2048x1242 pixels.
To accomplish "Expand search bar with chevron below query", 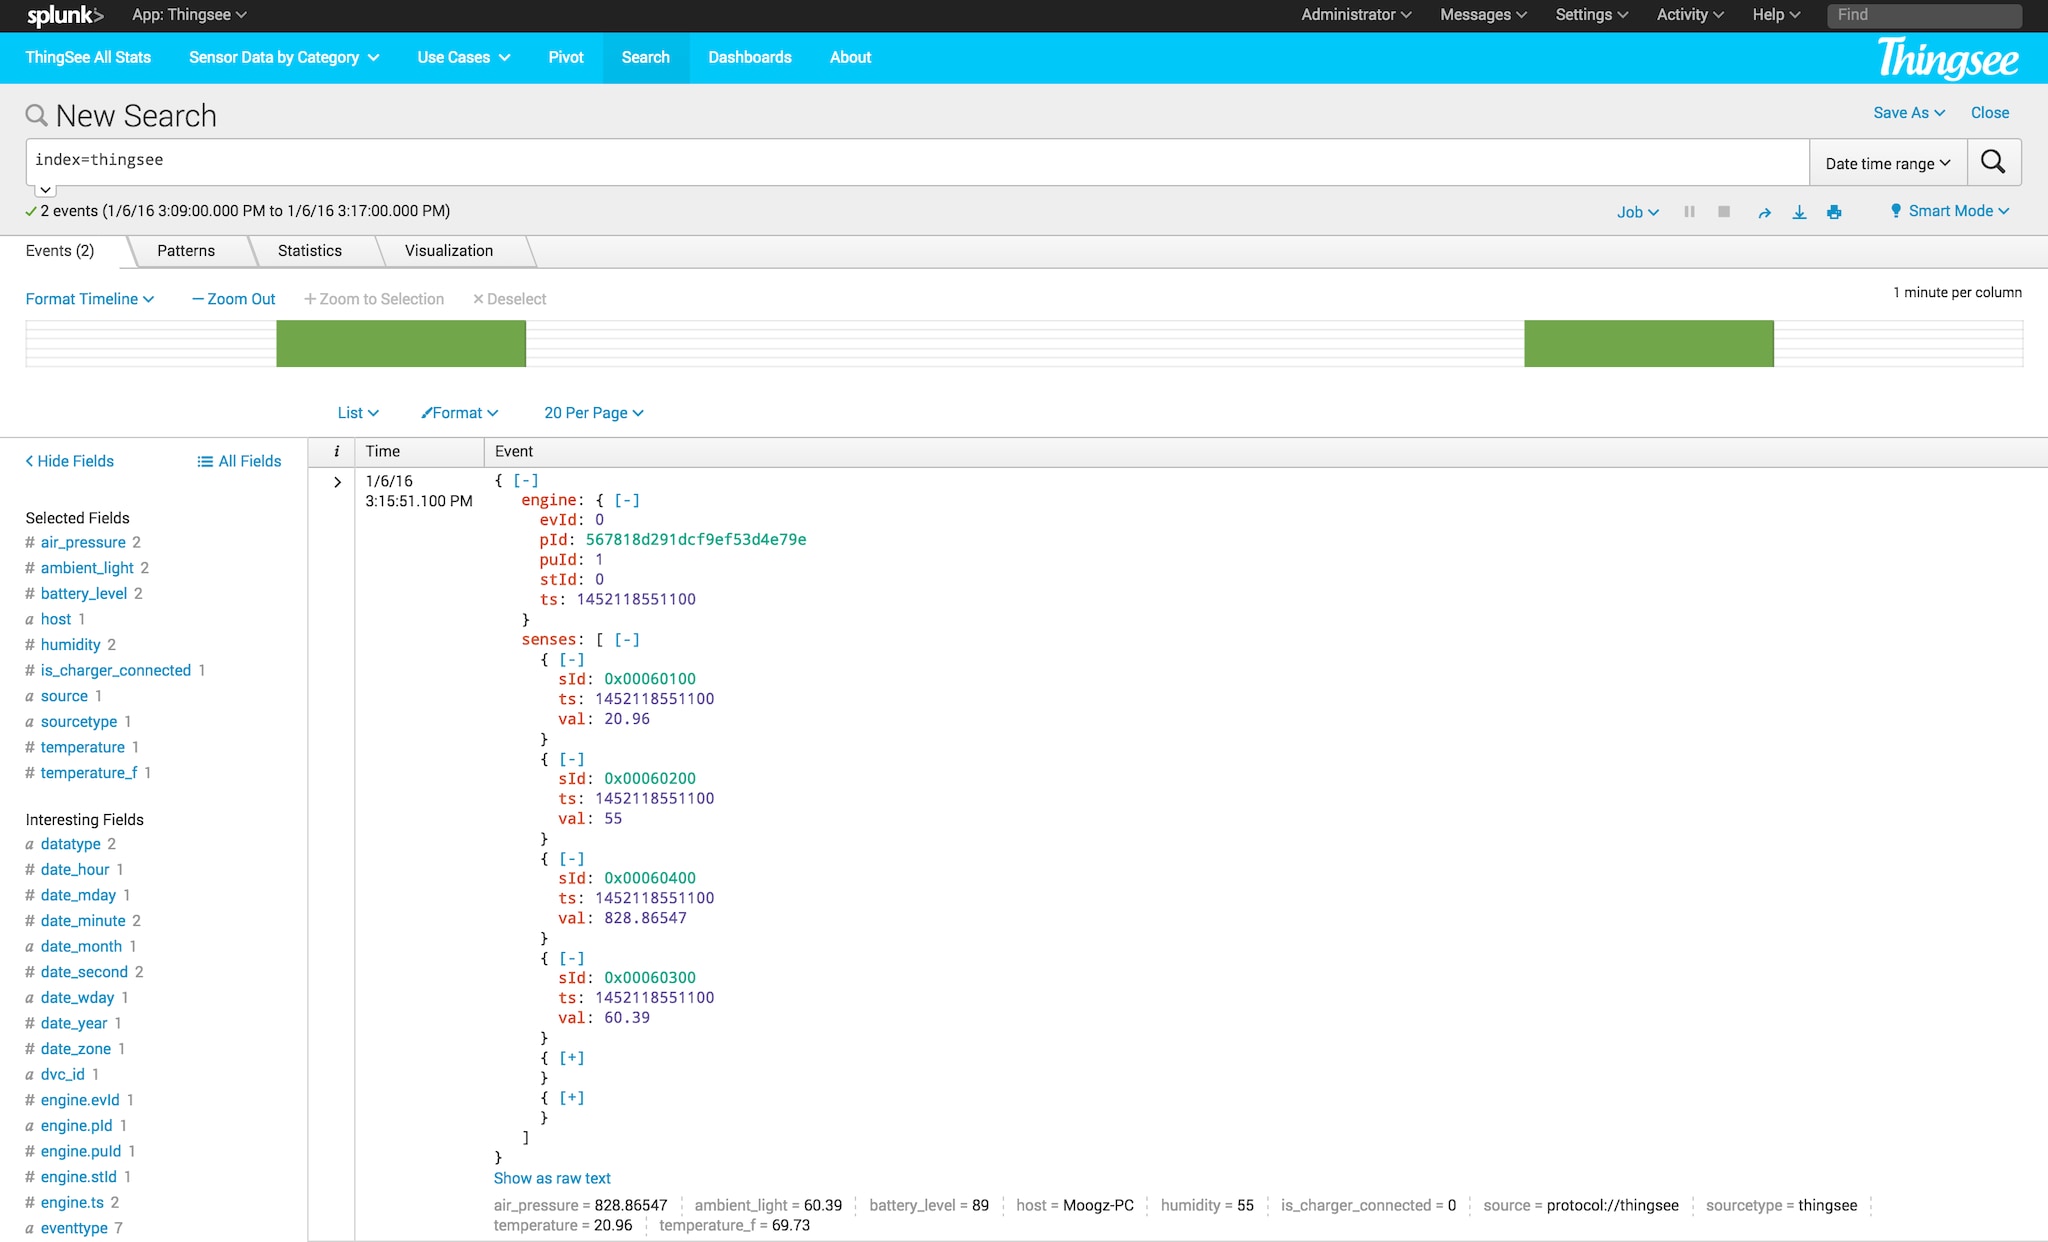I will 45,189.
